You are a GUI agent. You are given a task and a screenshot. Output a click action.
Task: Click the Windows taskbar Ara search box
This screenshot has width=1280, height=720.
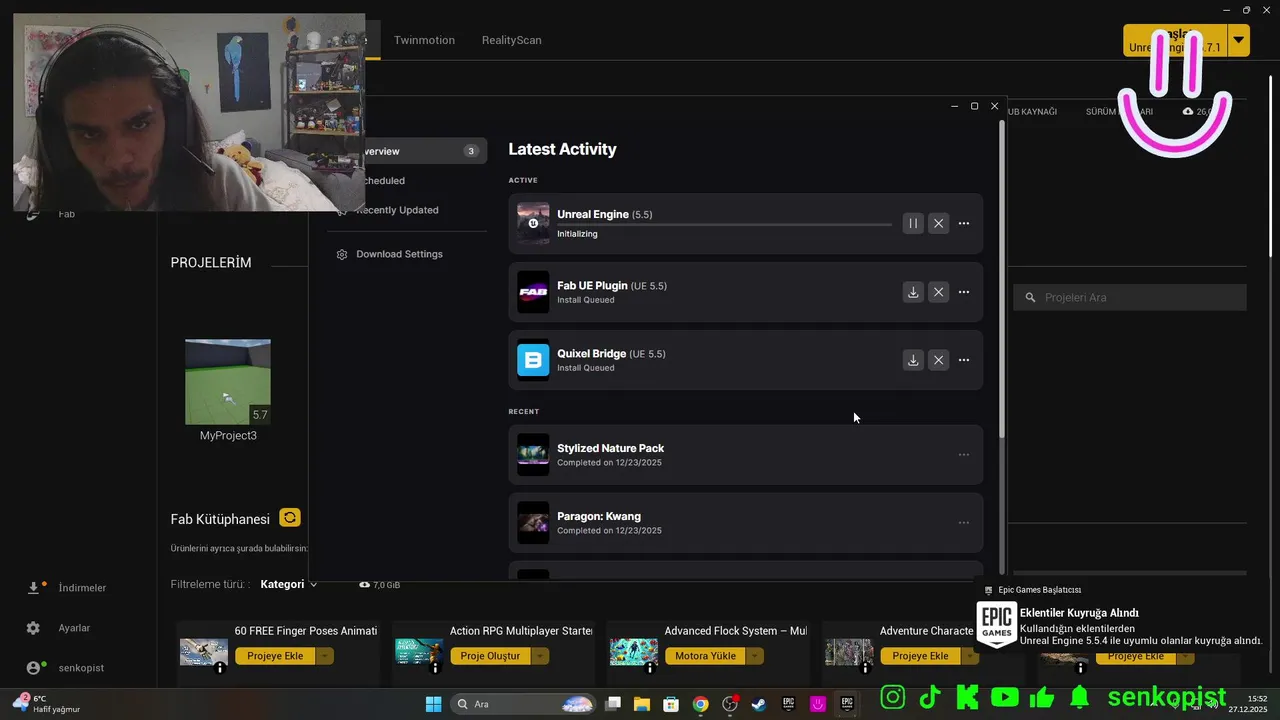point(524,704)
